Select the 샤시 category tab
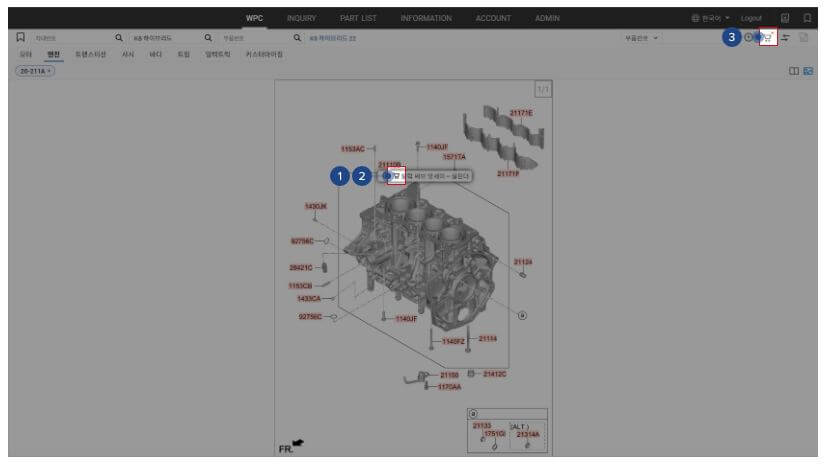 128,54
